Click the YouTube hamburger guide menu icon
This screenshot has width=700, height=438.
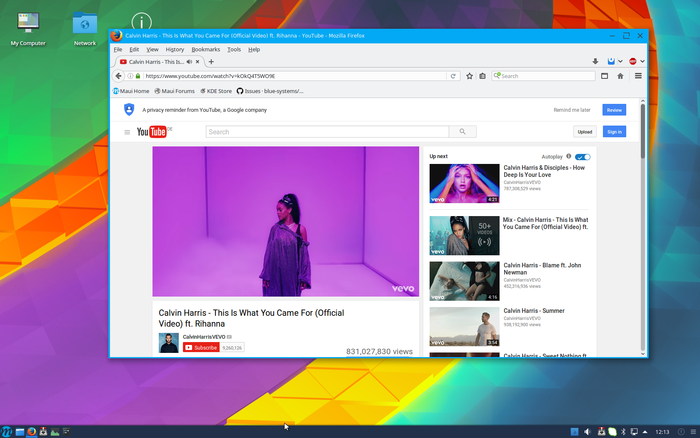(127, 132)
